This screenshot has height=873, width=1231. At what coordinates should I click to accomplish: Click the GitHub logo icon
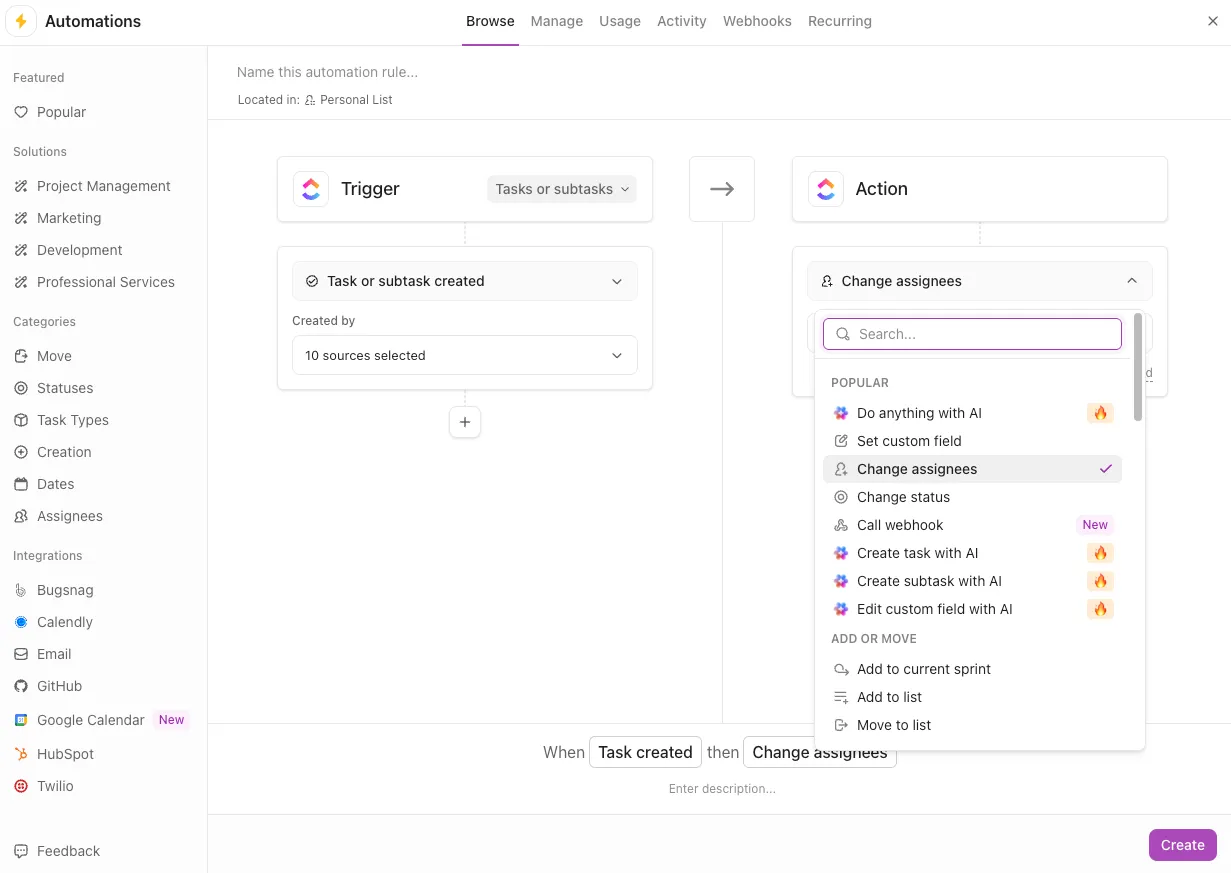point(21,686)
